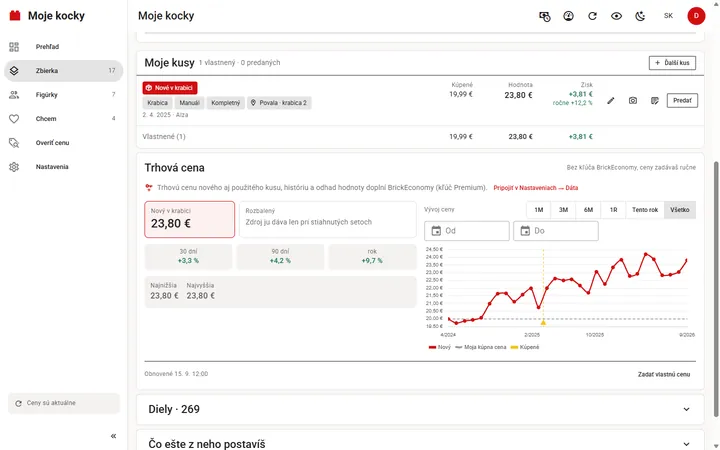
Task: Open the note icon beside Predať button
Action: (655, 101)
